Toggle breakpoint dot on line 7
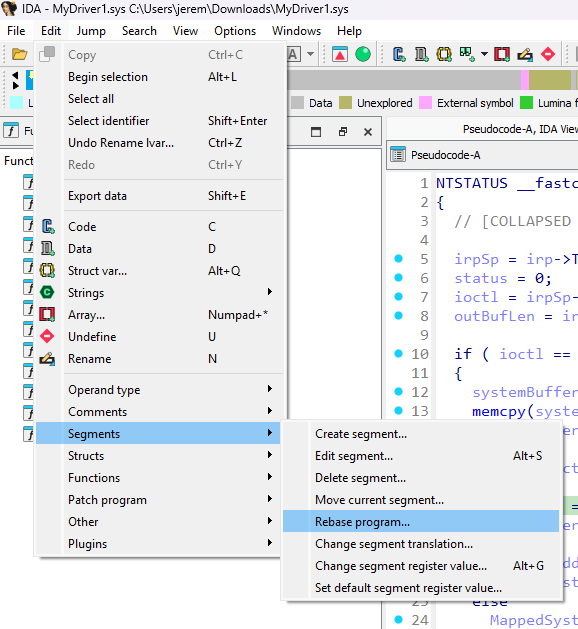578x629 pixels. pos(398,296)
